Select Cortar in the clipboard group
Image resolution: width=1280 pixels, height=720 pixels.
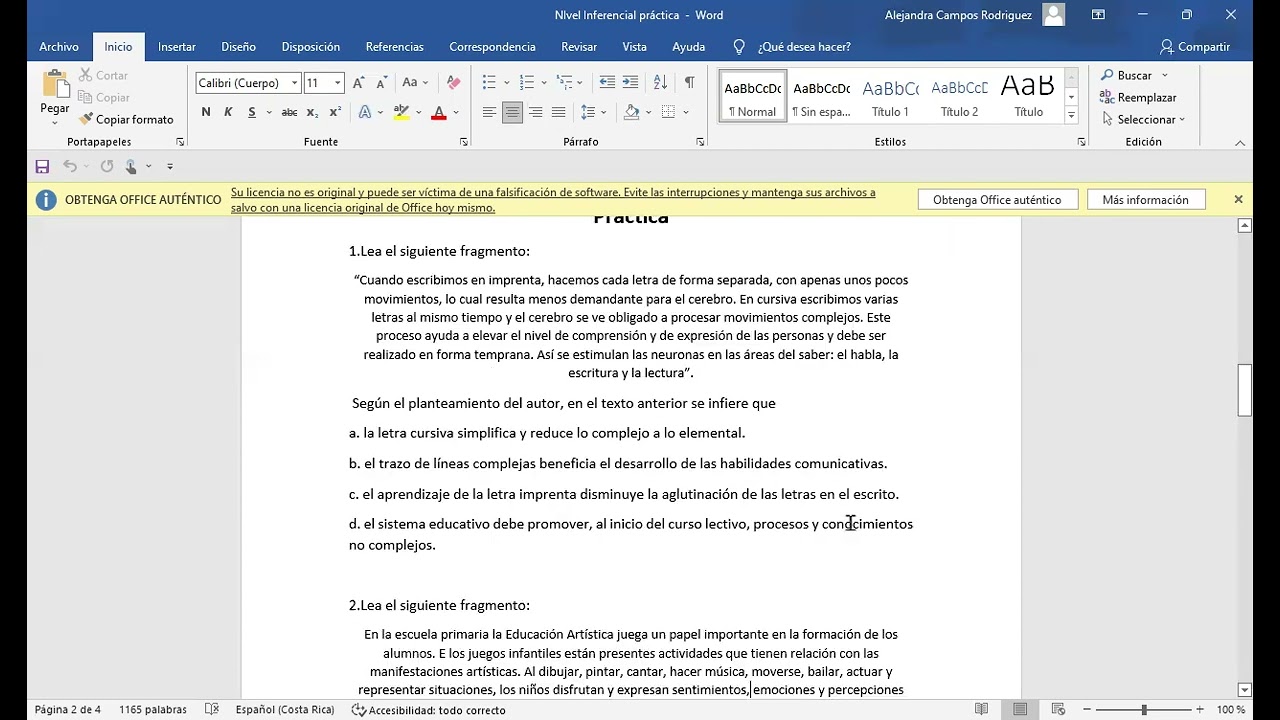point(103,75)
